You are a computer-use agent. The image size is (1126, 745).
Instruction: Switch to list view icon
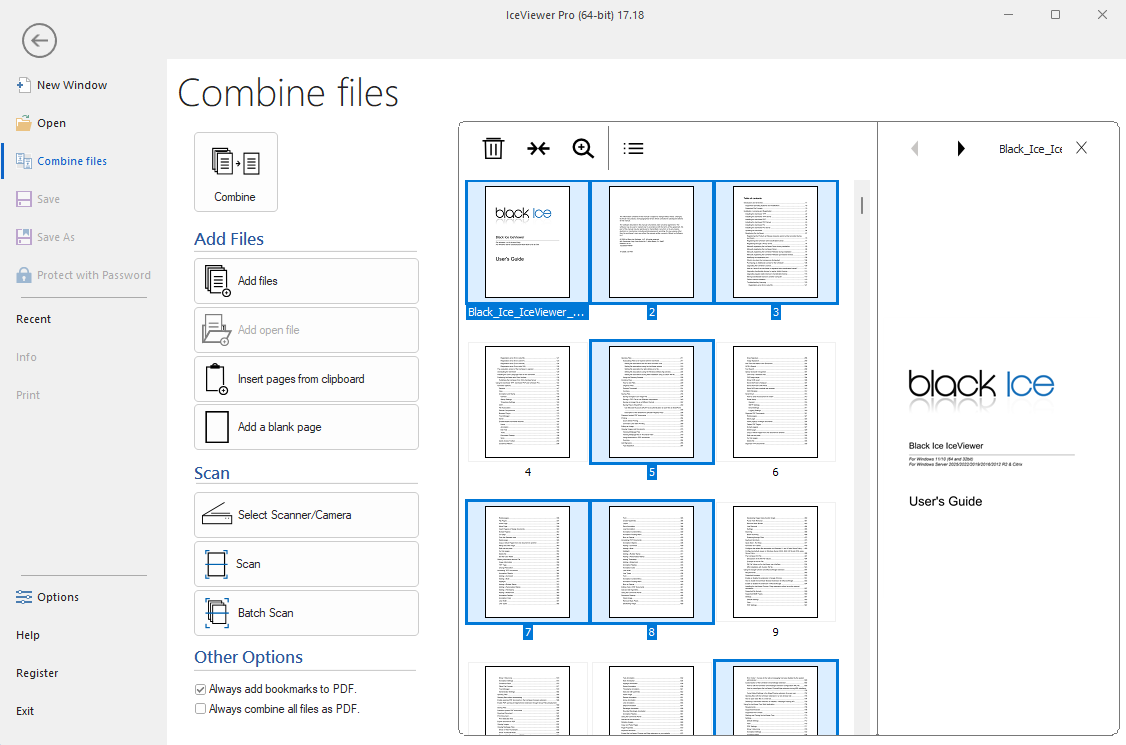[x=633, y=148]
